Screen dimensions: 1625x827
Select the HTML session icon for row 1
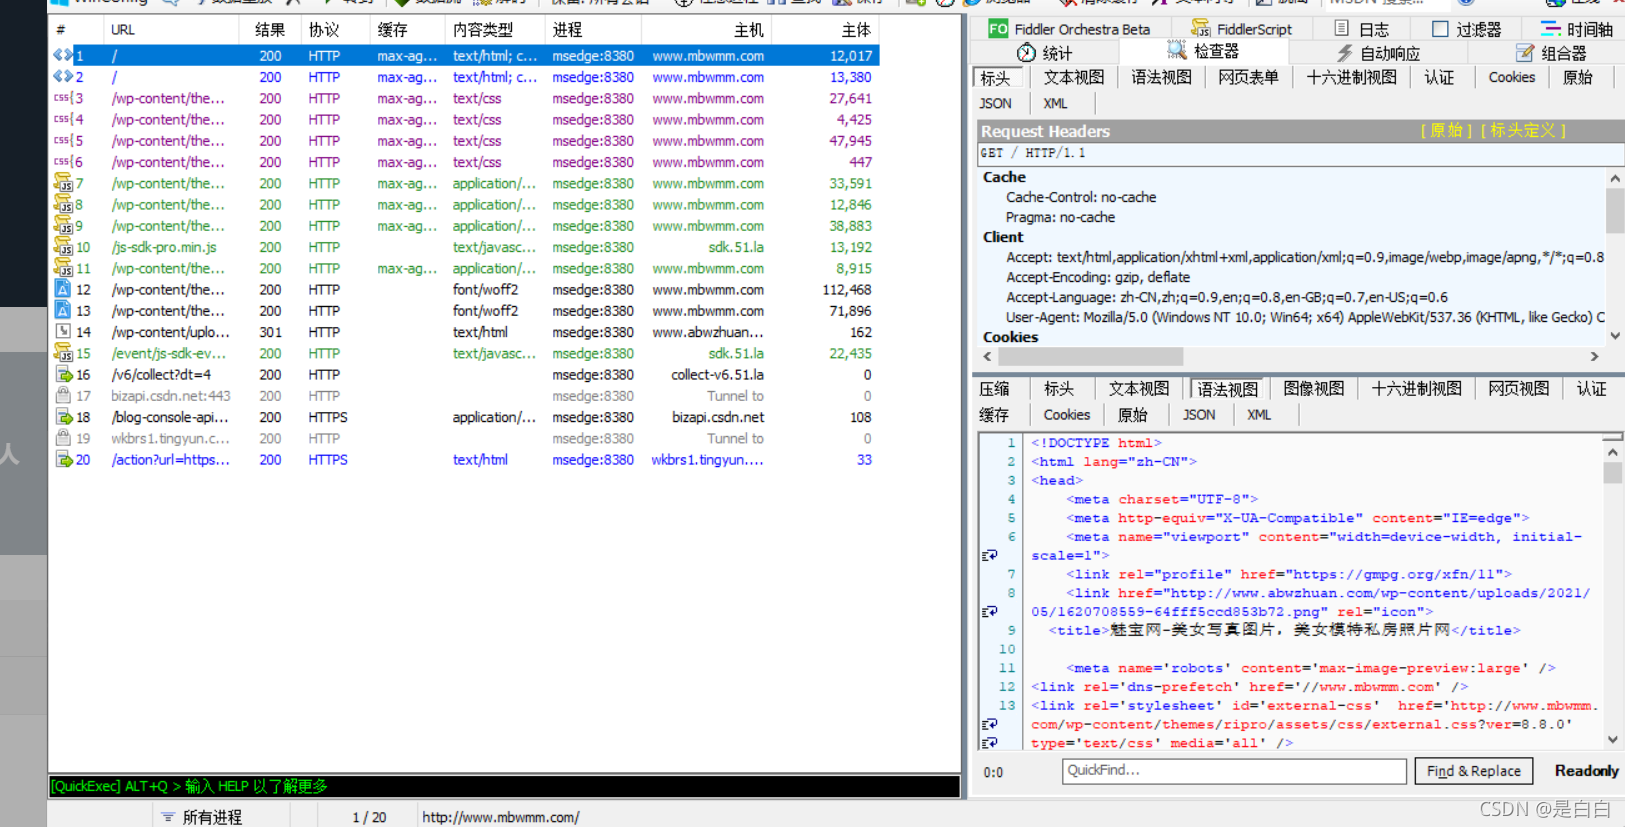pyautogui.click(x=62, y=55)
